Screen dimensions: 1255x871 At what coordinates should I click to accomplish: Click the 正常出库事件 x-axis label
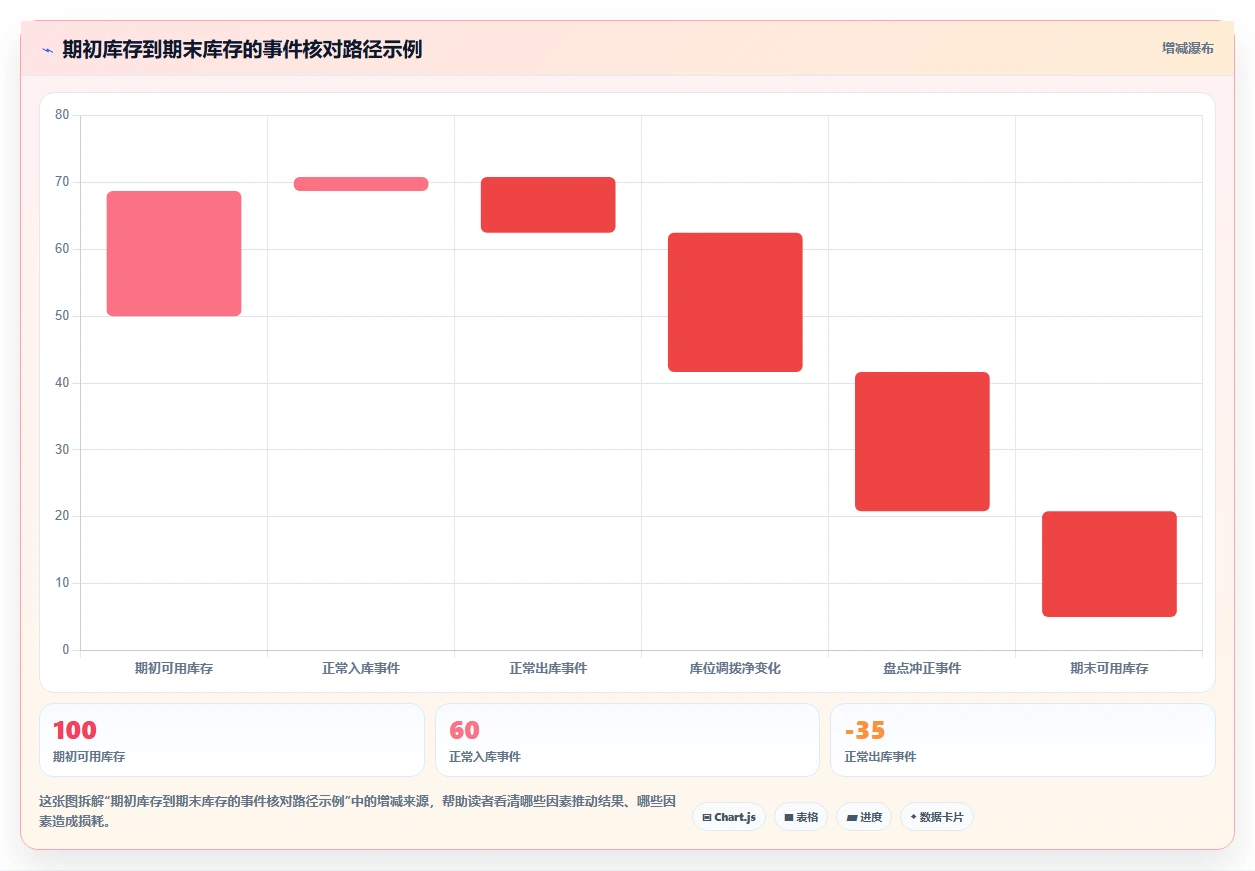(x=548, y=668)
